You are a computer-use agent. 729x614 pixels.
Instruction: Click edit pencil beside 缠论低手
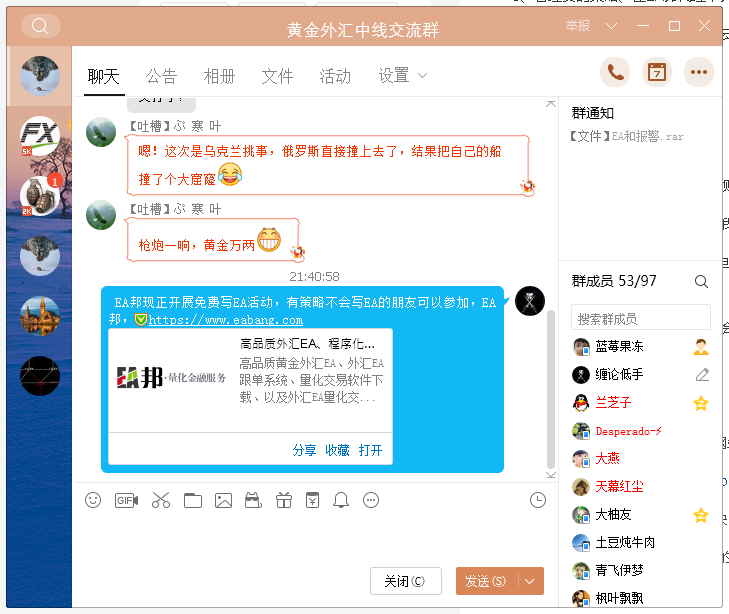point(702,375)
